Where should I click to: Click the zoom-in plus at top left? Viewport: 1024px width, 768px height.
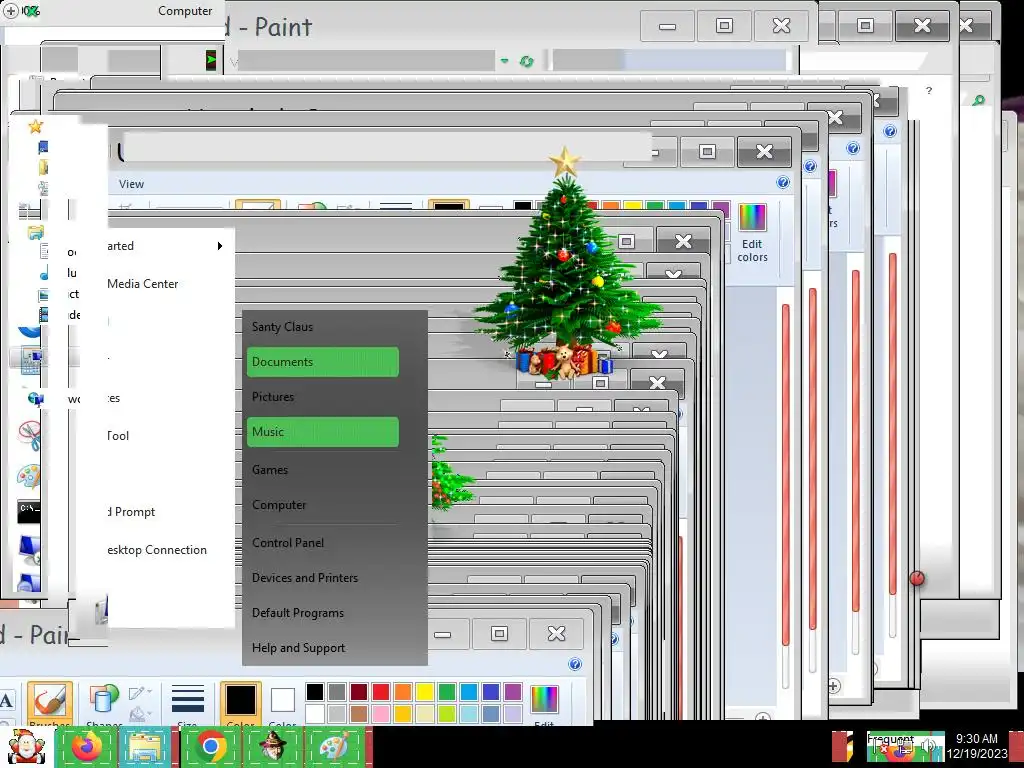click(x=11, y=10)
